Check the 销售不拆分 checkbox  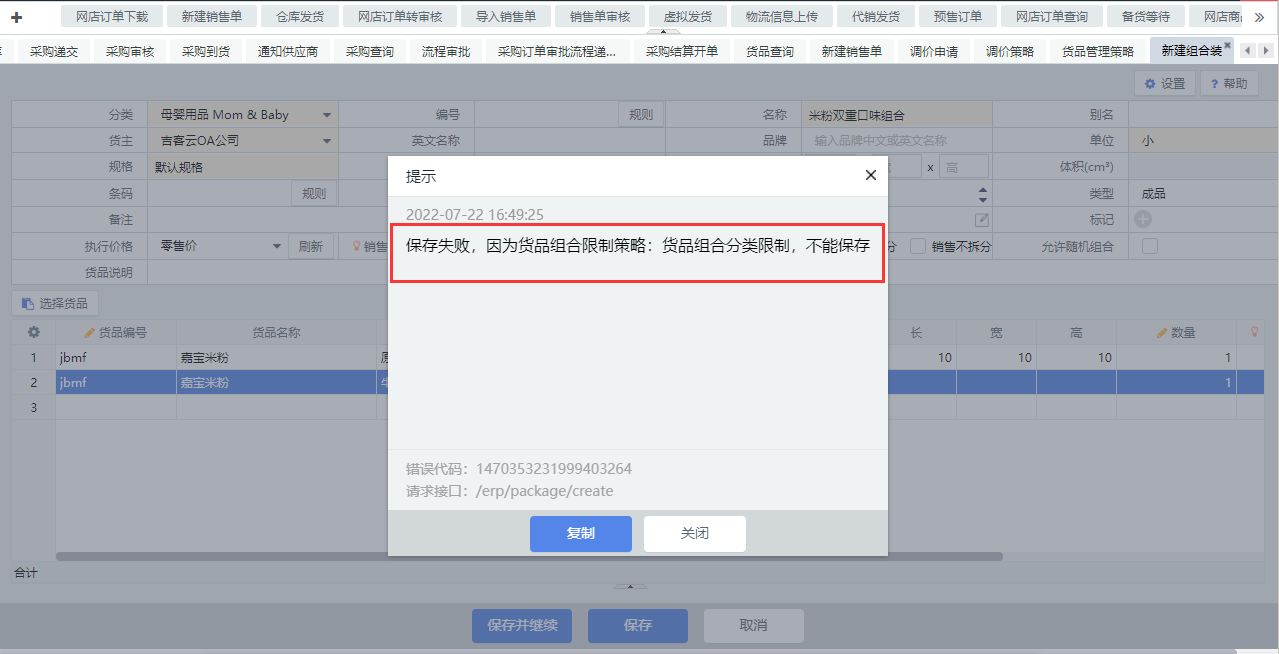[x=917, y=246]
